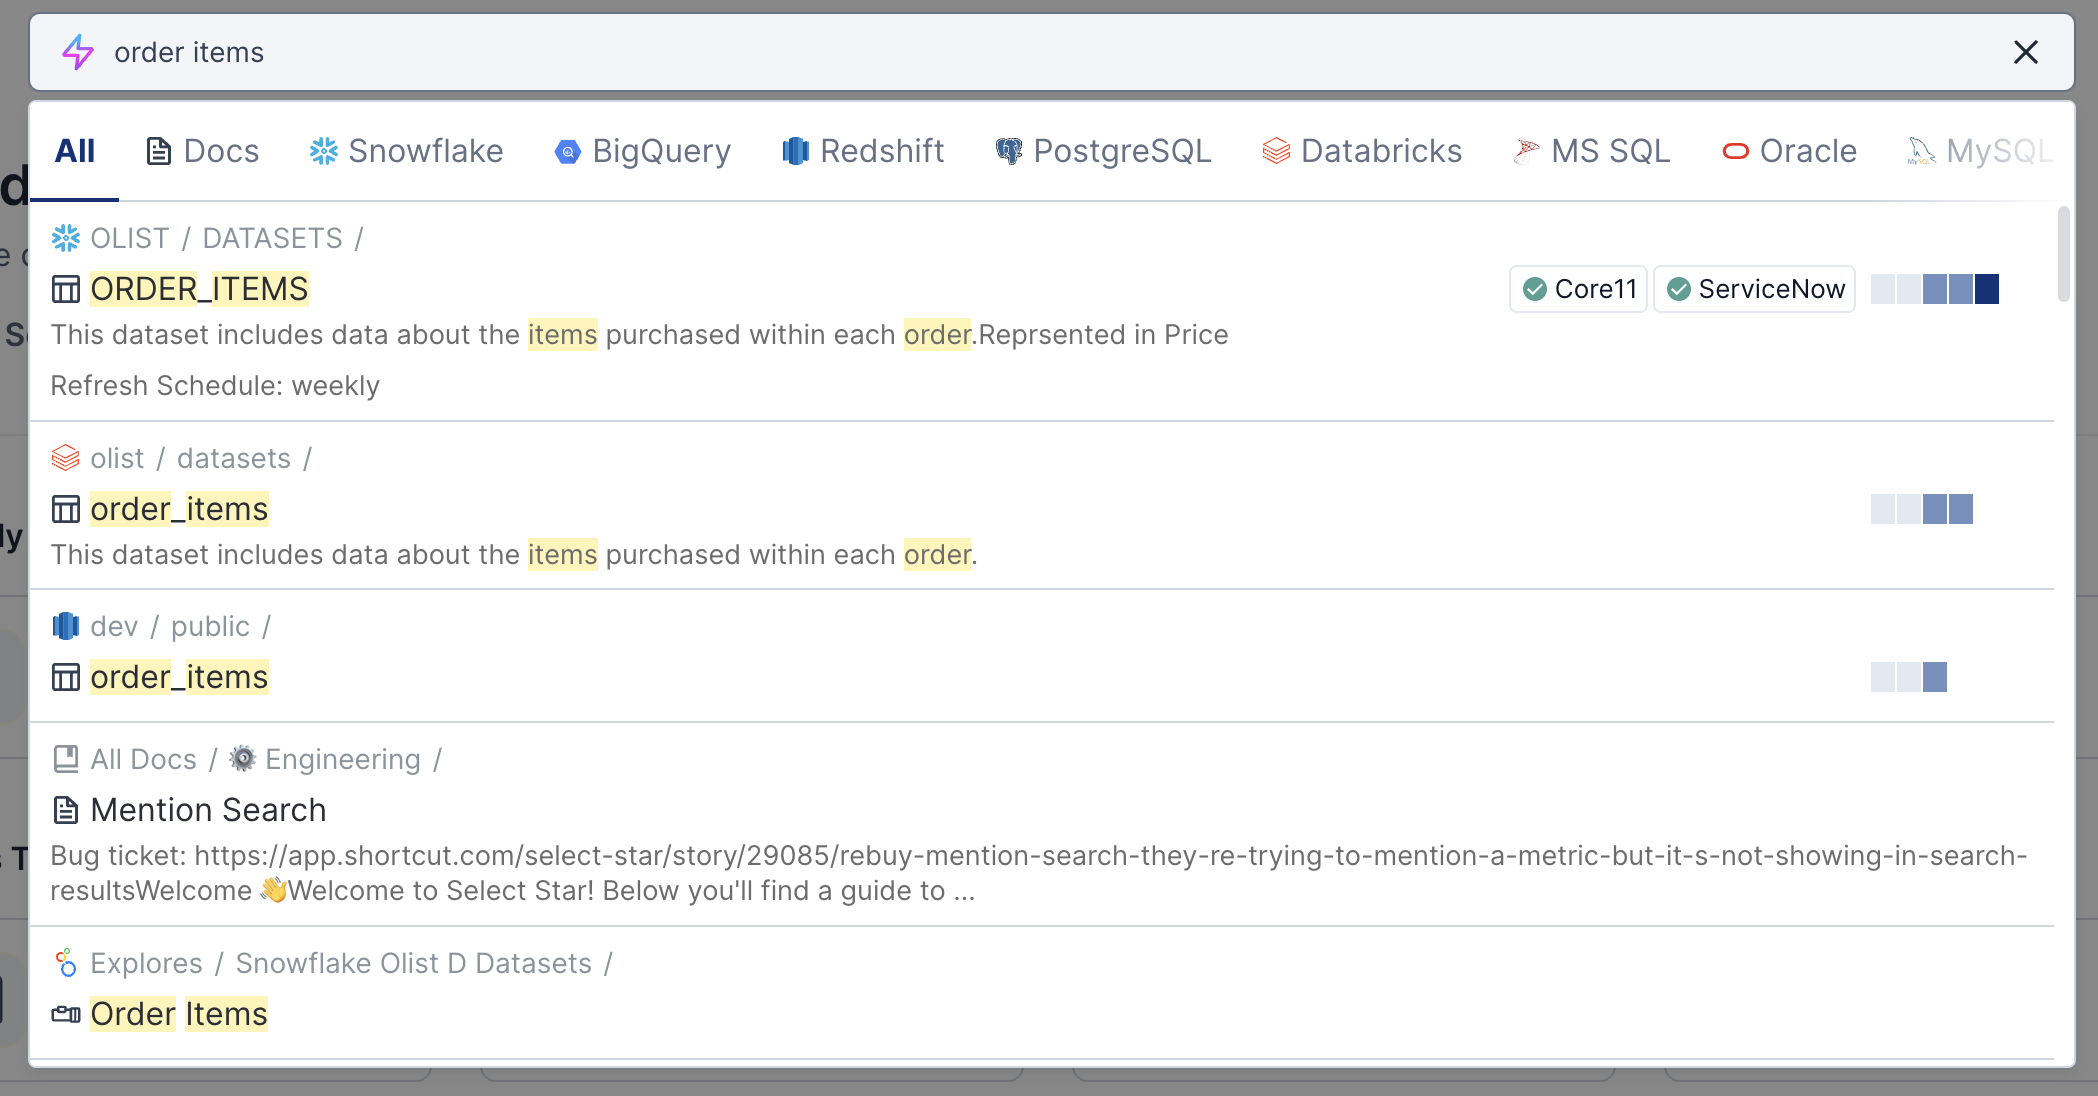
Task: Click the Redshift icon beside dev breadcrumb
Action: (x=66, y=626)
